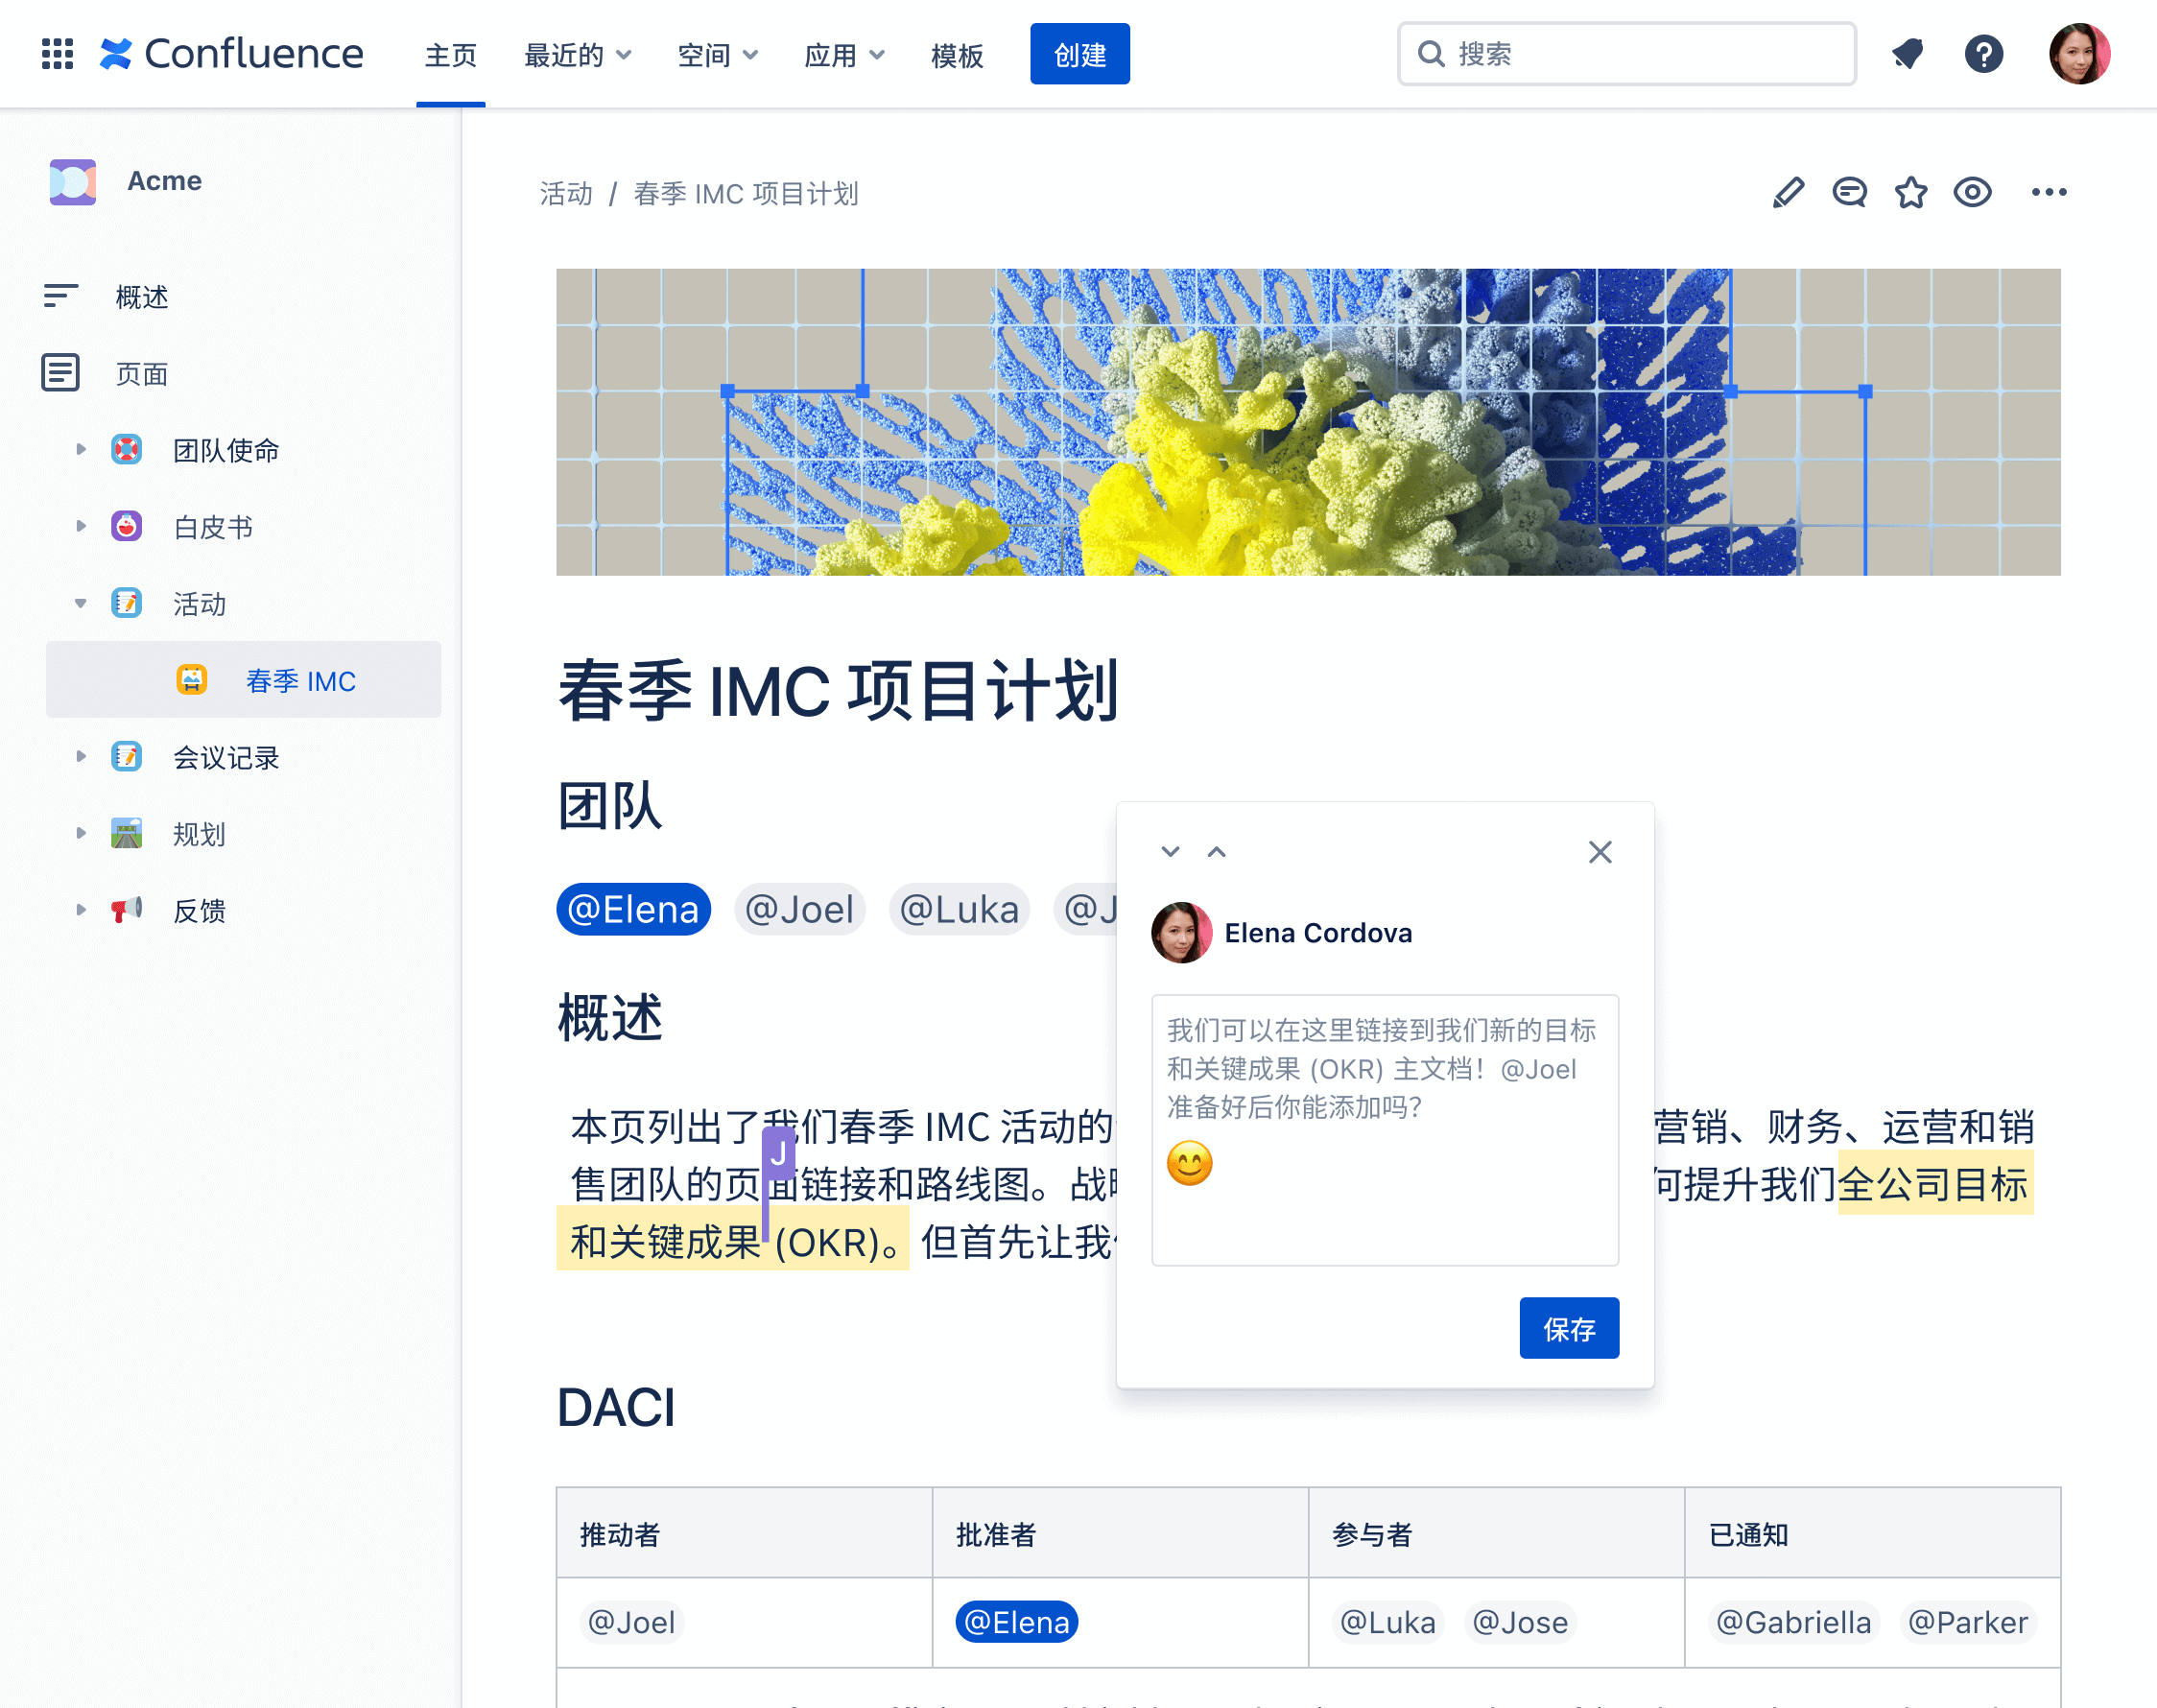Click the Acme space logo
This screenshot has width=2157, height=1708.
(73, 181)
